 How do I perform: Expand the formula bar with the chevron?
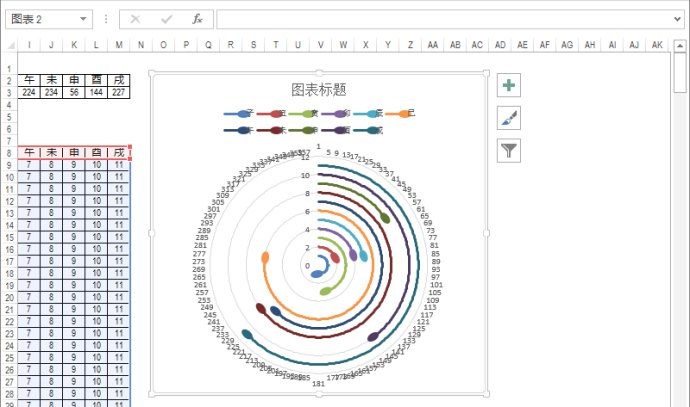pyautogui.click(x=677, y=19)
